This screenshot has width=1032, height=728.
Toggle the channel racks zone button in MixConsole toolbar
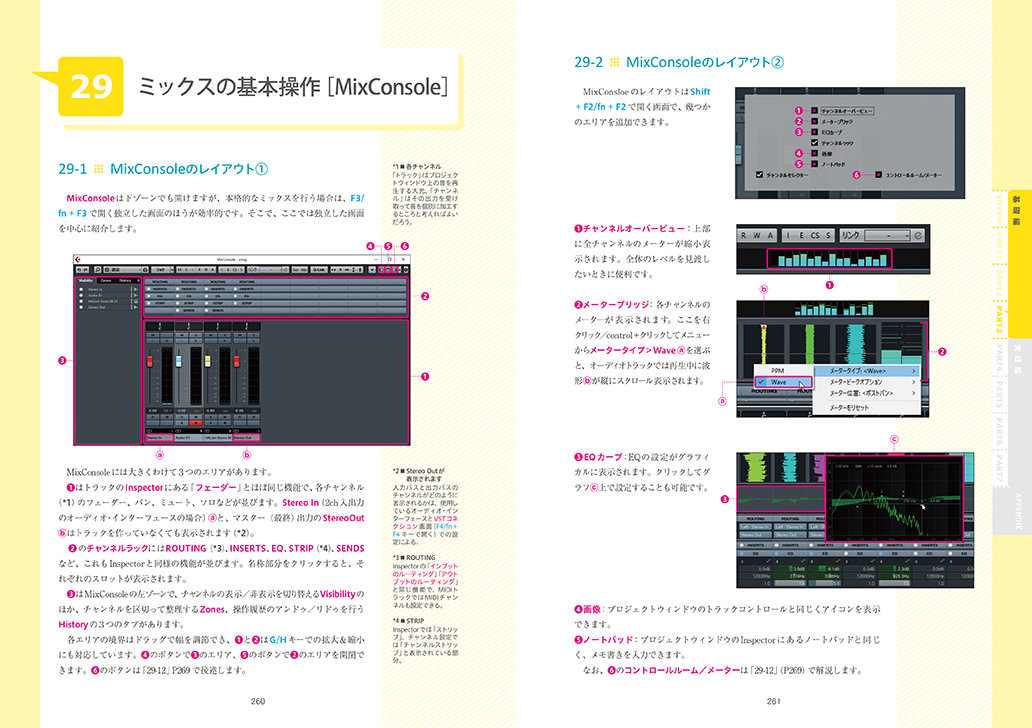coord(388,270)
